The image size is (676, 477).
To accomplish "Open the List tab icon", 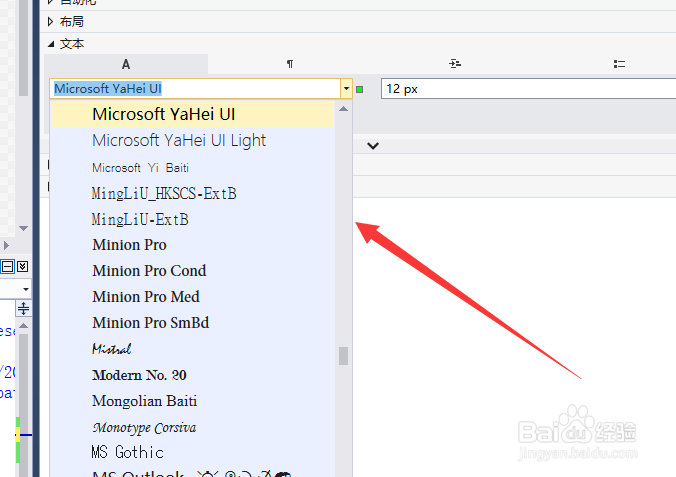I will [x=619, y=64].
